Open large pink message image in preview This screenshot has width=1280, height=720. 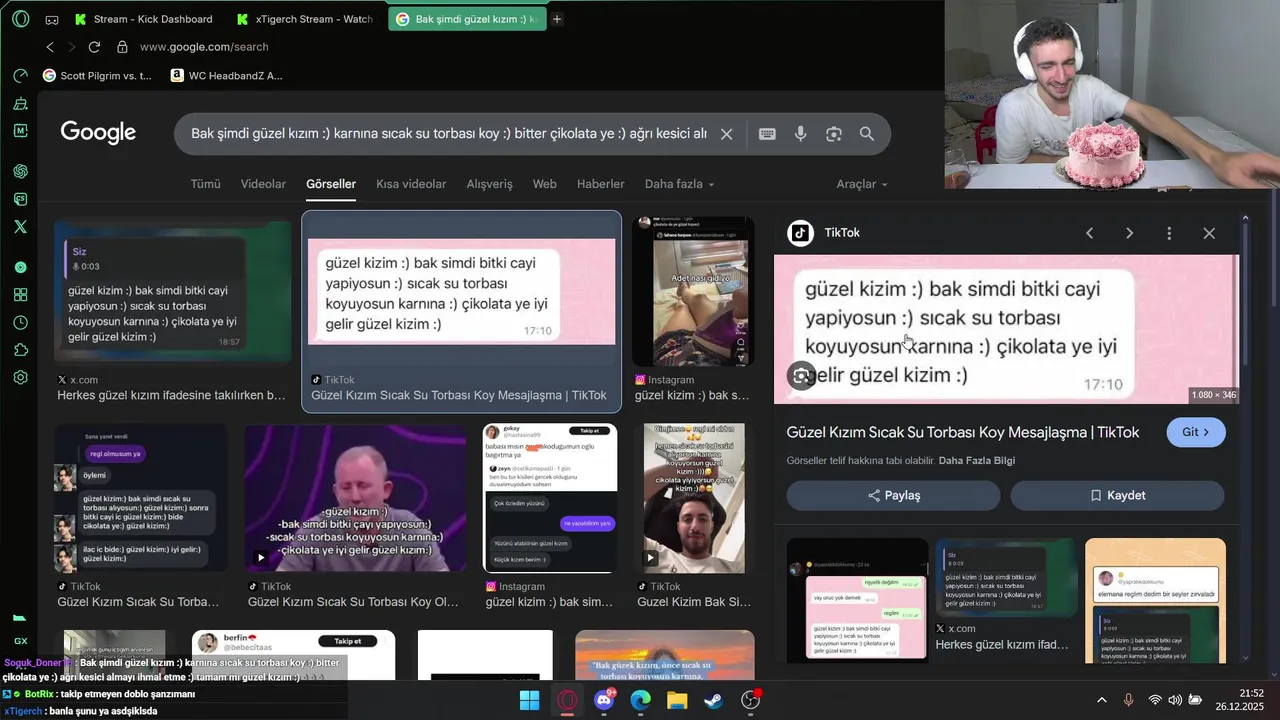click(x=1006, y=329)
